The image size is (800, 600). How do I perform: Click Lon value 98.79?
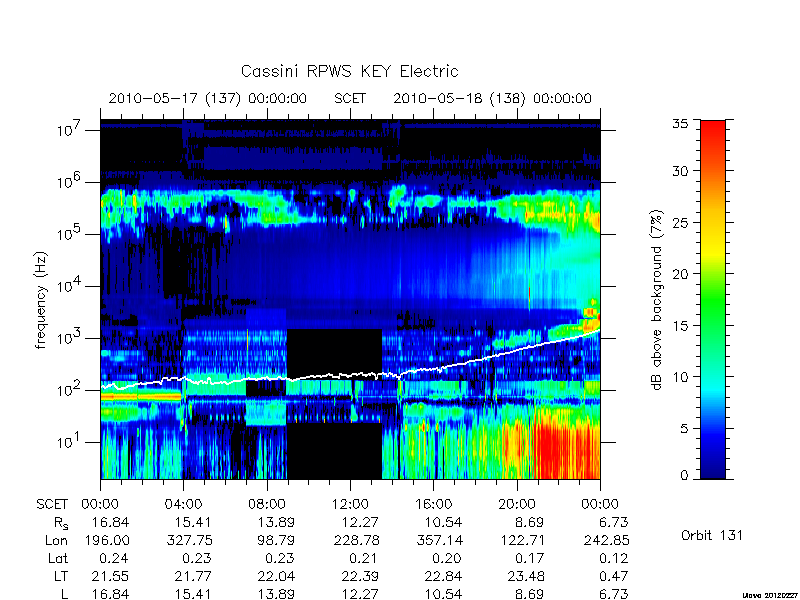[x=276, y=540]
